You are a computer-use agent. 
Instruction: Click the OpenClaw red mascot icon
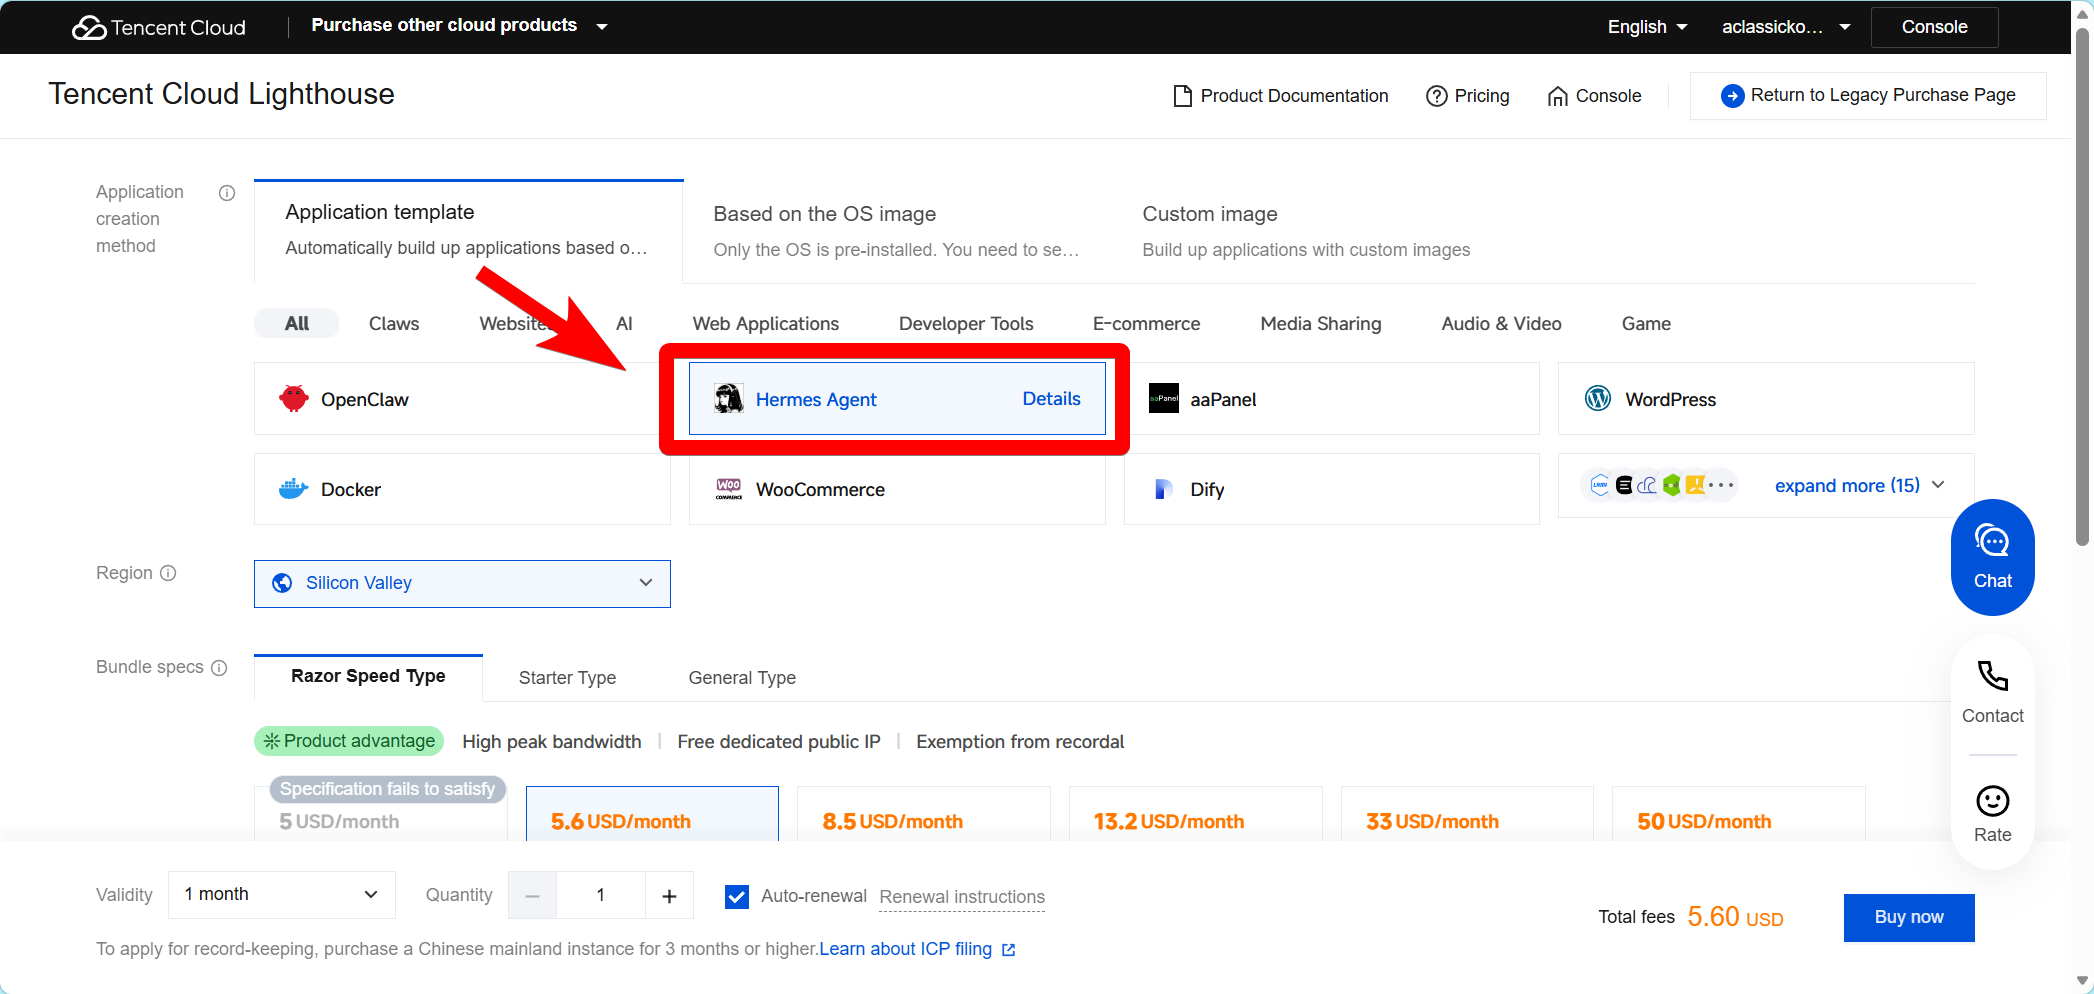(x=294, y=399)
